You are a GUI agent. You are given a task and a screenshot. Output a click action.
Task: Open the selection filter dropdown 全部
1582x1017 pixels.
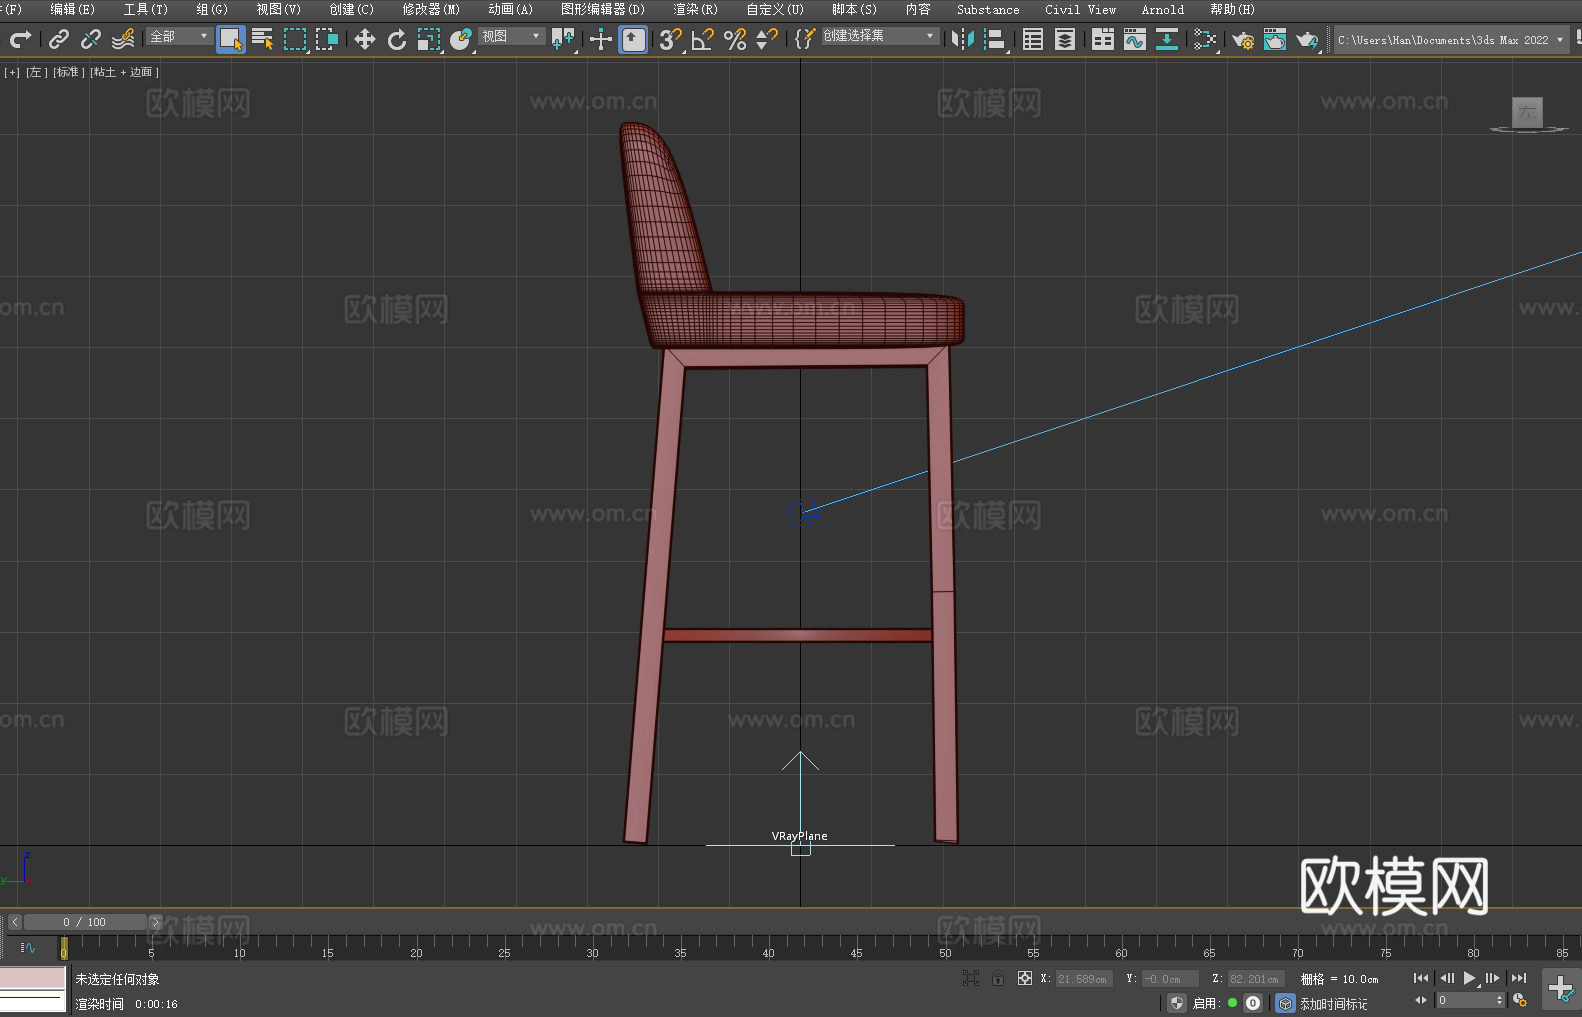pos(179,36)
